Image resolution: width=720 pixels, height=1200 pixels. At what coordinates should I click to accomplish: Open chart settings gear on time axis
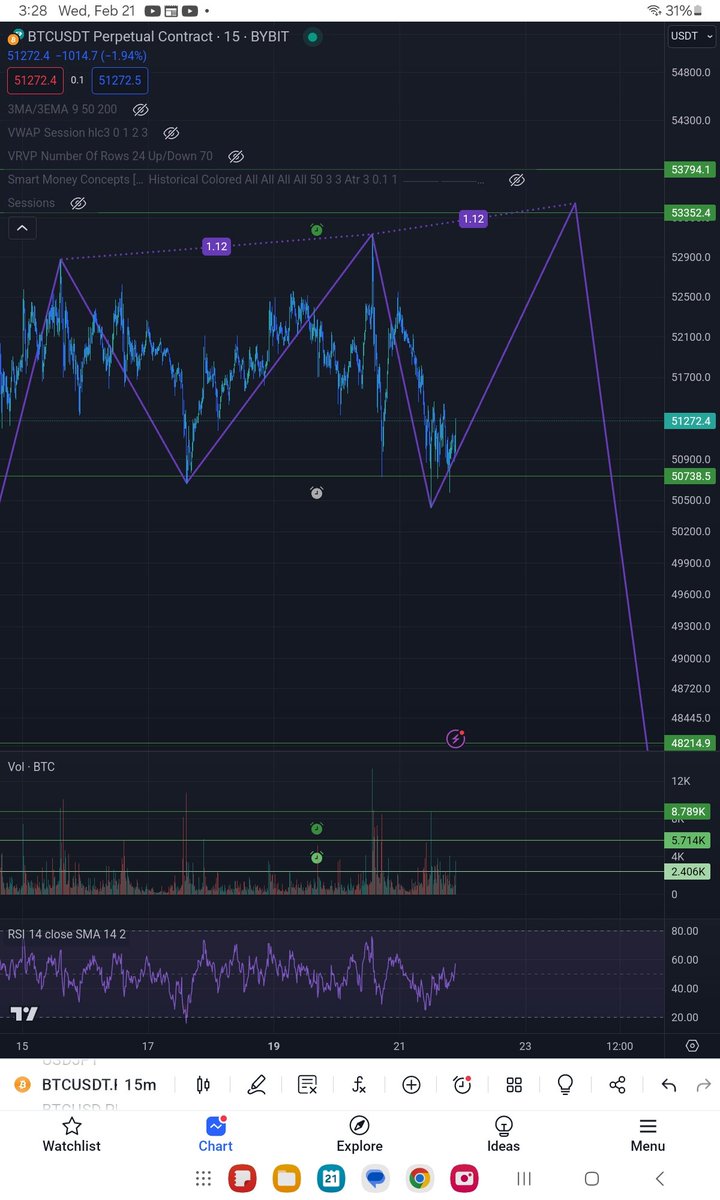point(692,1046)
